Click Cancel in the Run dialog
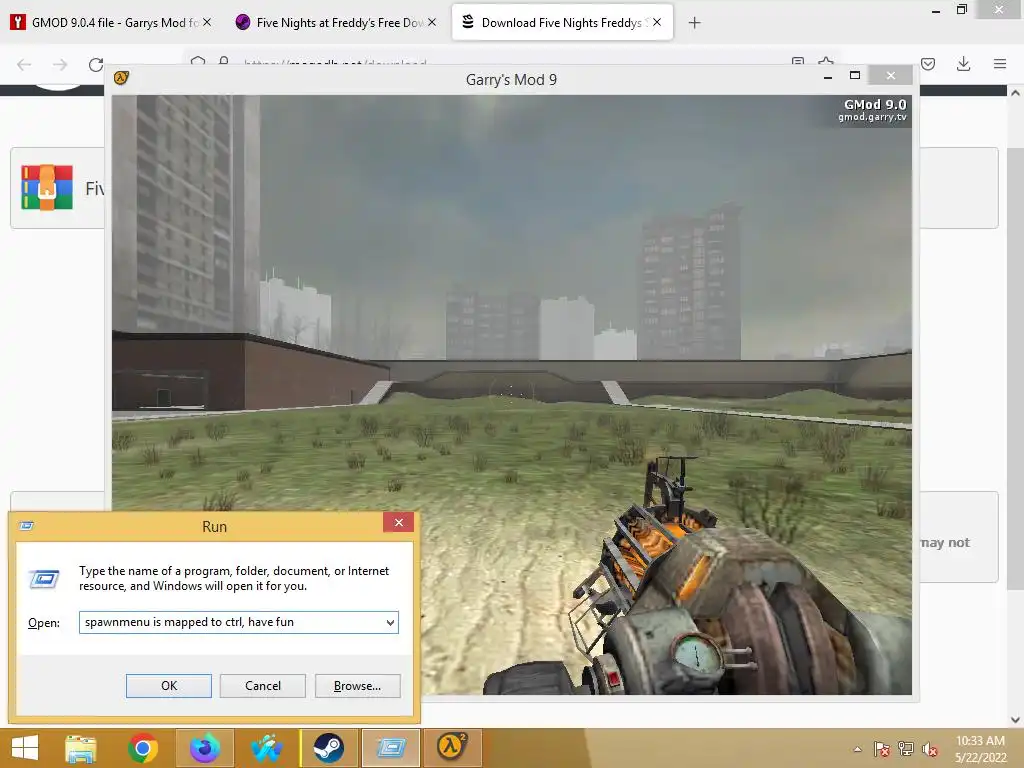 point(263,686)
